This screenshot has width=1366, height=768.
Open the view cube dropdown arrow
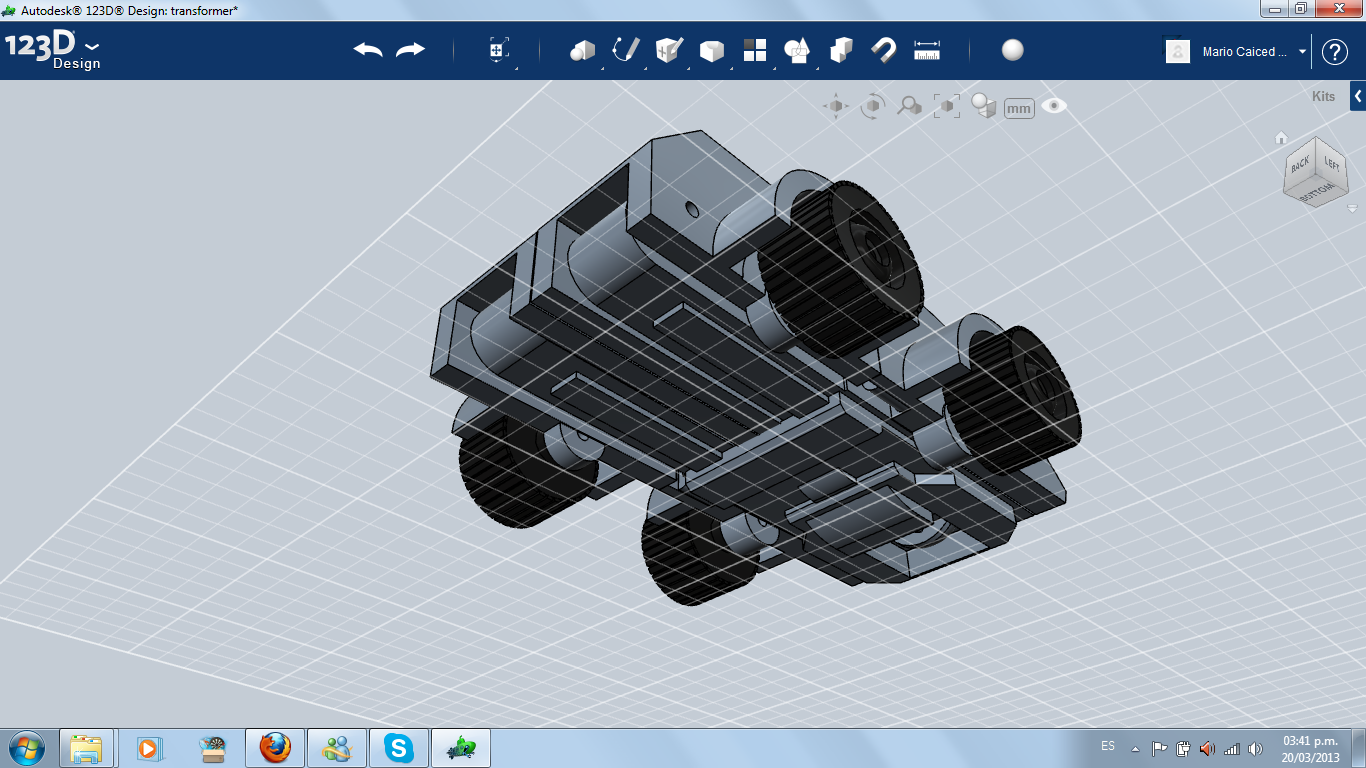point(1352,209)
